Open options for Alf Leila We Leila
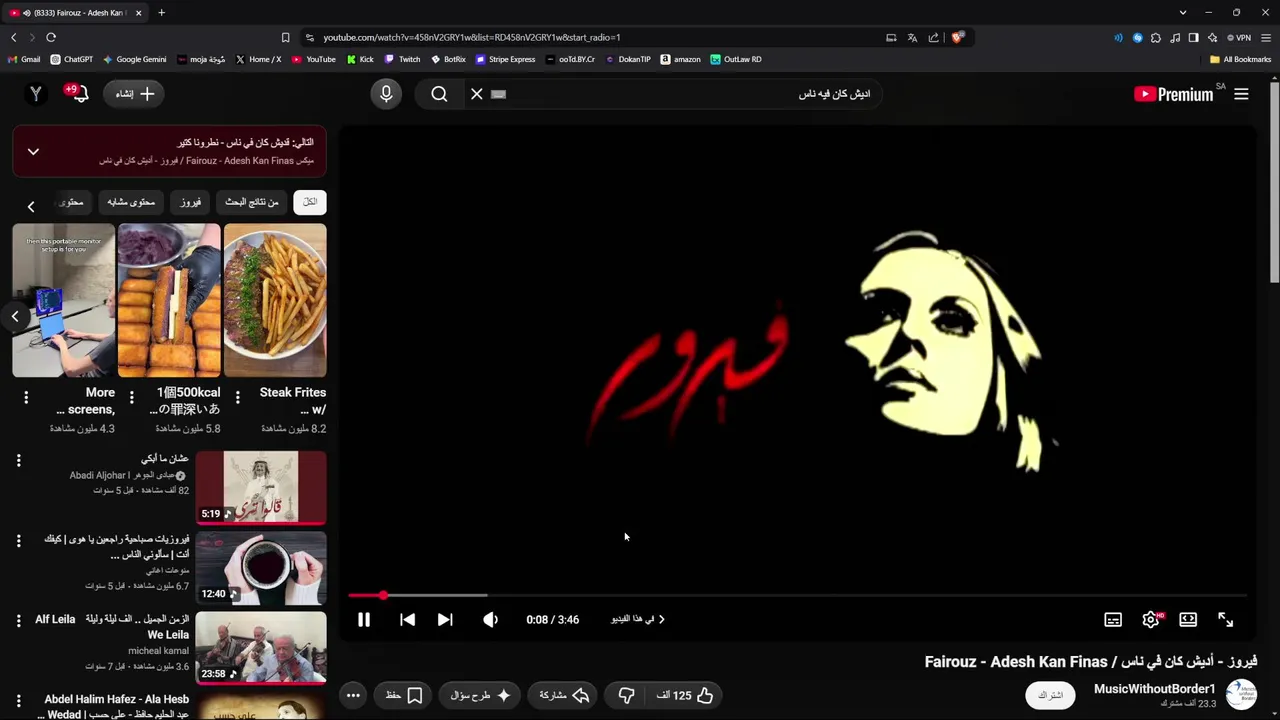Viewport: 1280px width, 720px height. tap(18, 620)
